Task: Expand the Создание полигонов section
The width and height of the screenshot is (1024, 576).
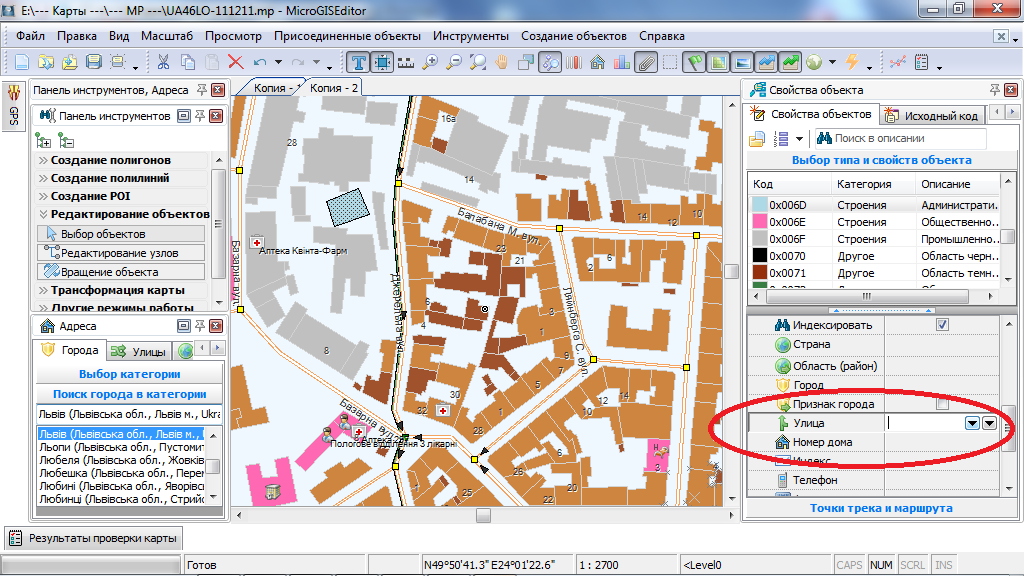Action: click(110, 160)
